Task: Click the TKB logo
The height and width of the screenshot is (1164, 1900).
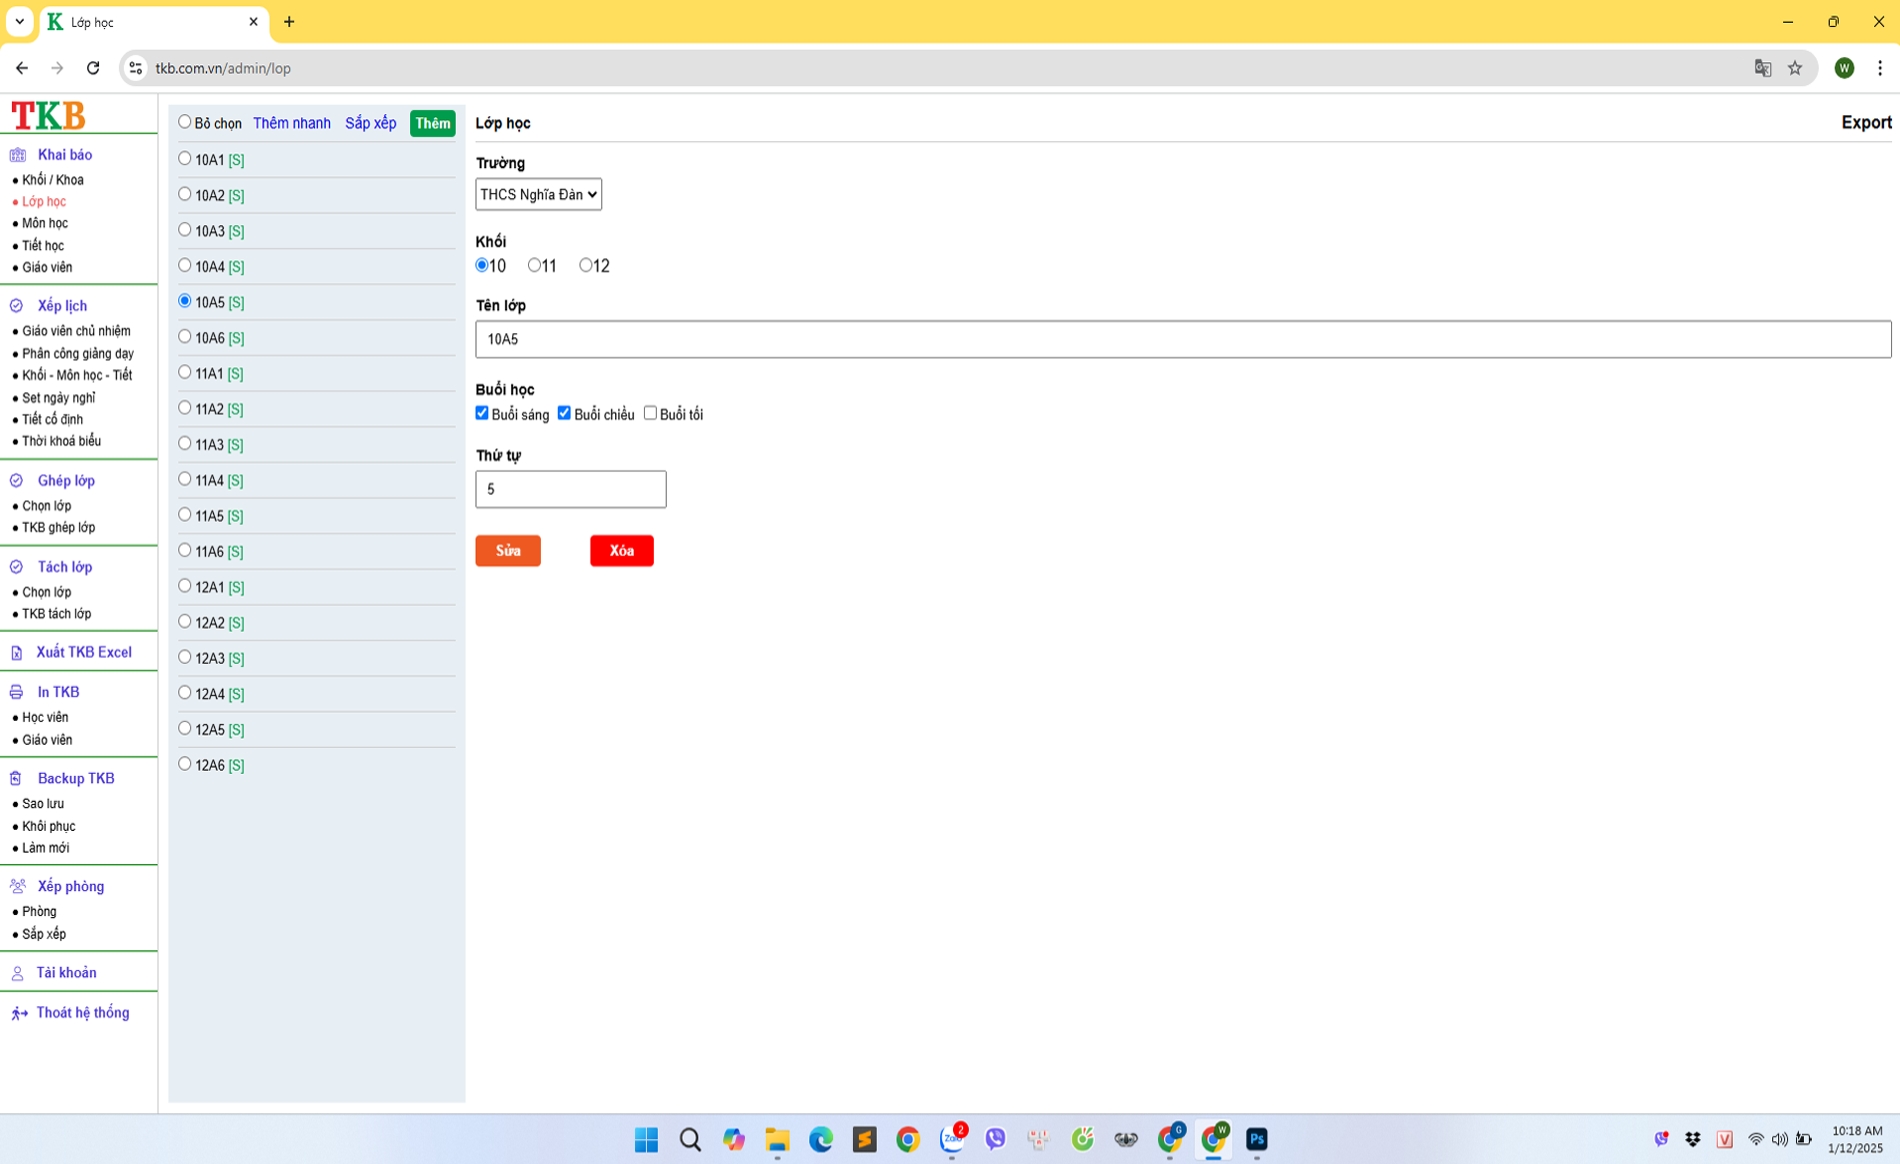Action: pyautogui.click(x=48, y=115)
